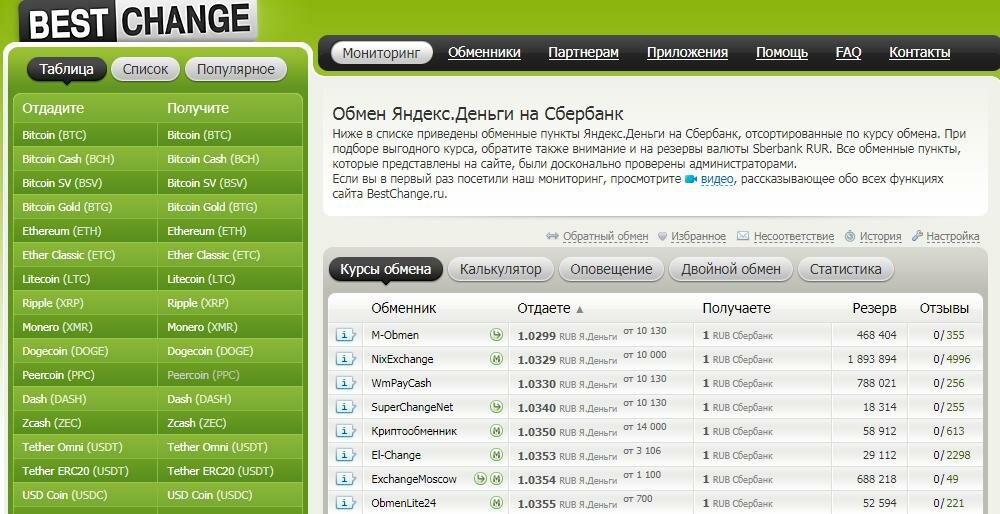
Task: Open the info icon for WmPayCash
Action: point(345,383)
